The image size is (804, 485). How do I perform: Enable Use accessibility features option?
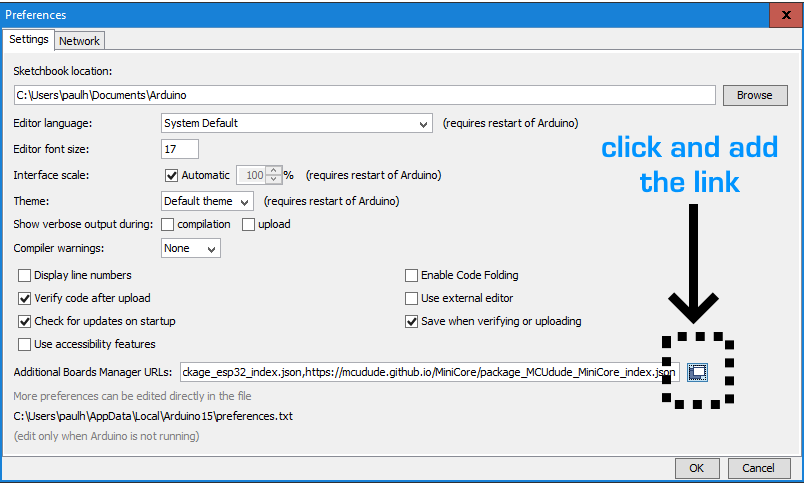tap(25, 344)
